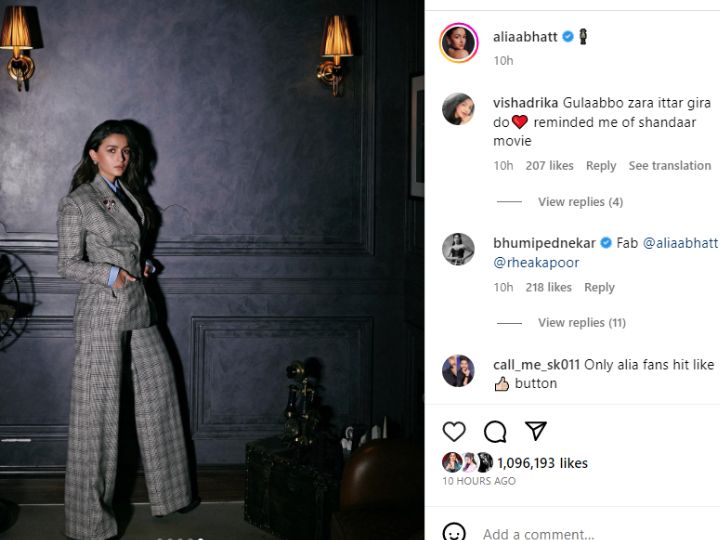Open aliaabhatt profile picture story ring
Screen dimensions: 720x540
(459, 43)
